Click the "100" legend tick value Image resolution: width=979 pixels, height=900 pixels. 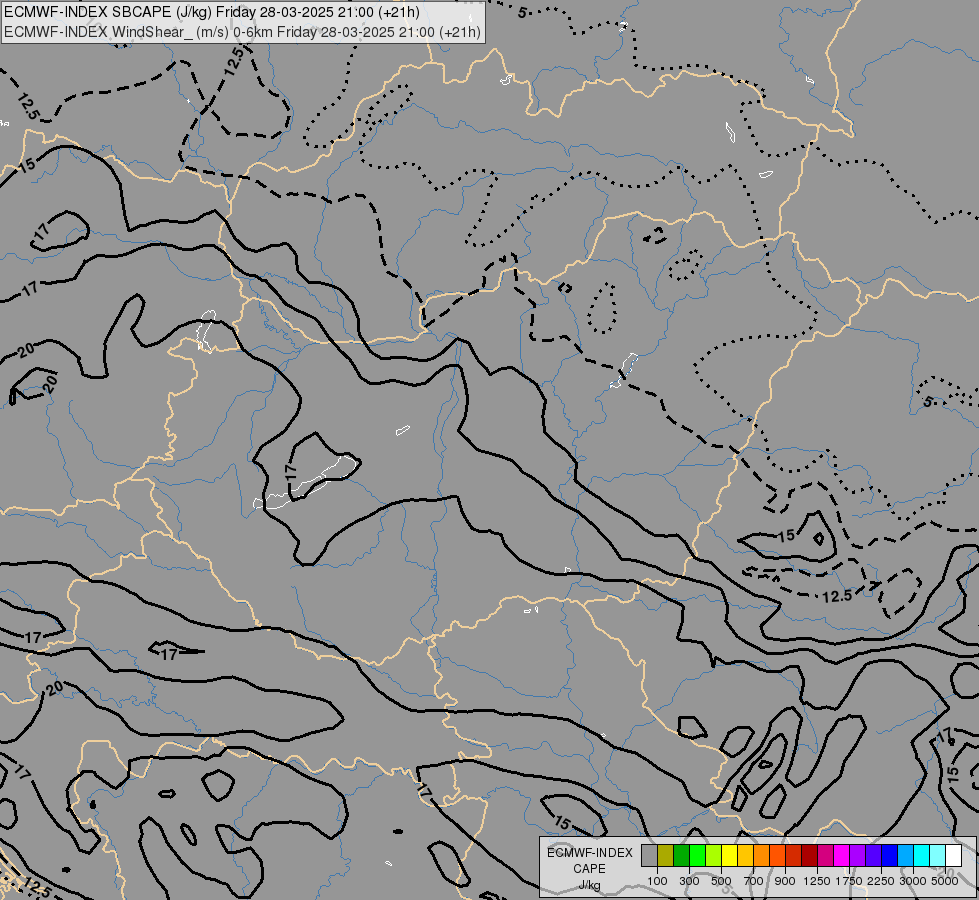tap(657, 881)
